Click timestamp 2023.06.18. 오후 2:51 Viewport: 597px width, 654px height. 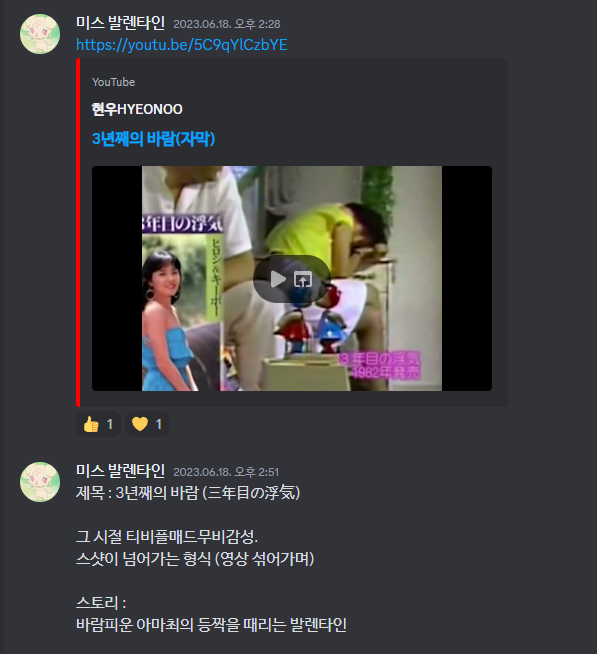(226, 472)
